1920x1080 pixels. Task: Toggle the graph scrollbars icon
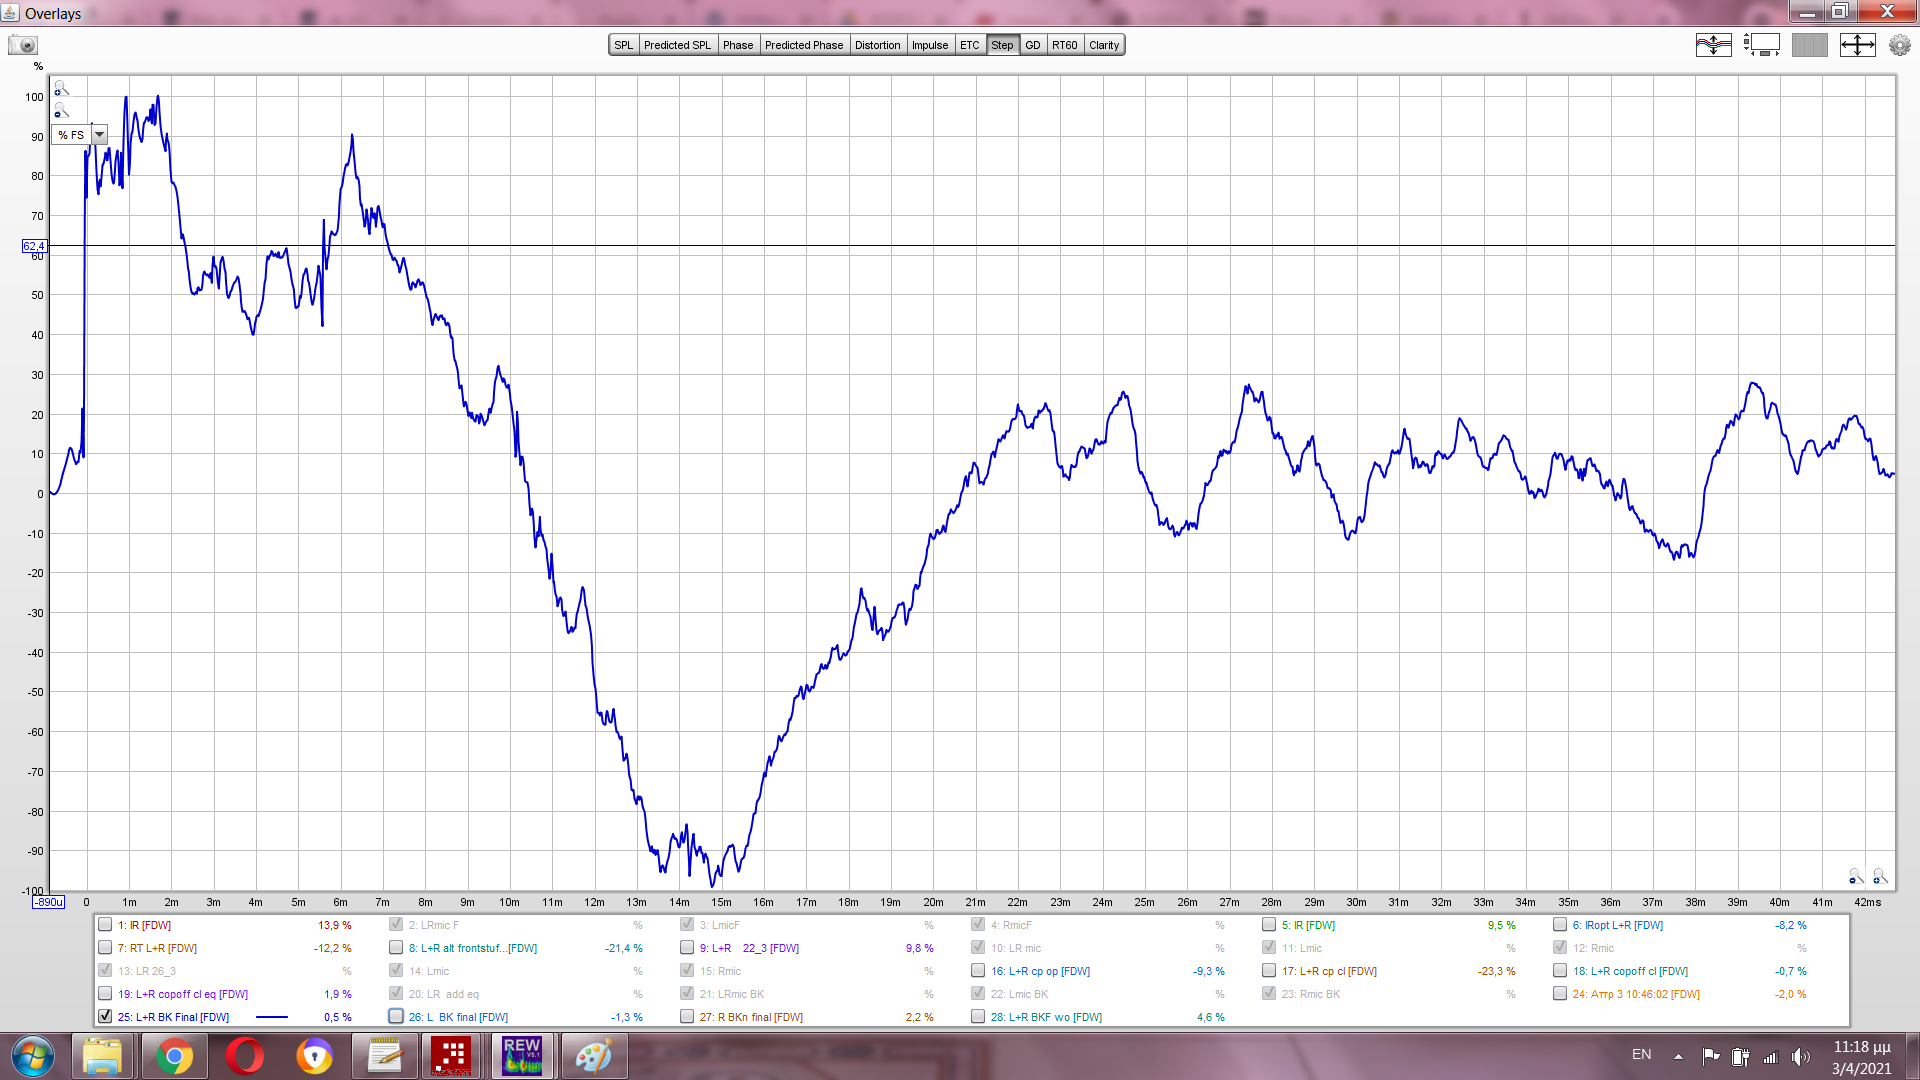tap(1761, 45)
